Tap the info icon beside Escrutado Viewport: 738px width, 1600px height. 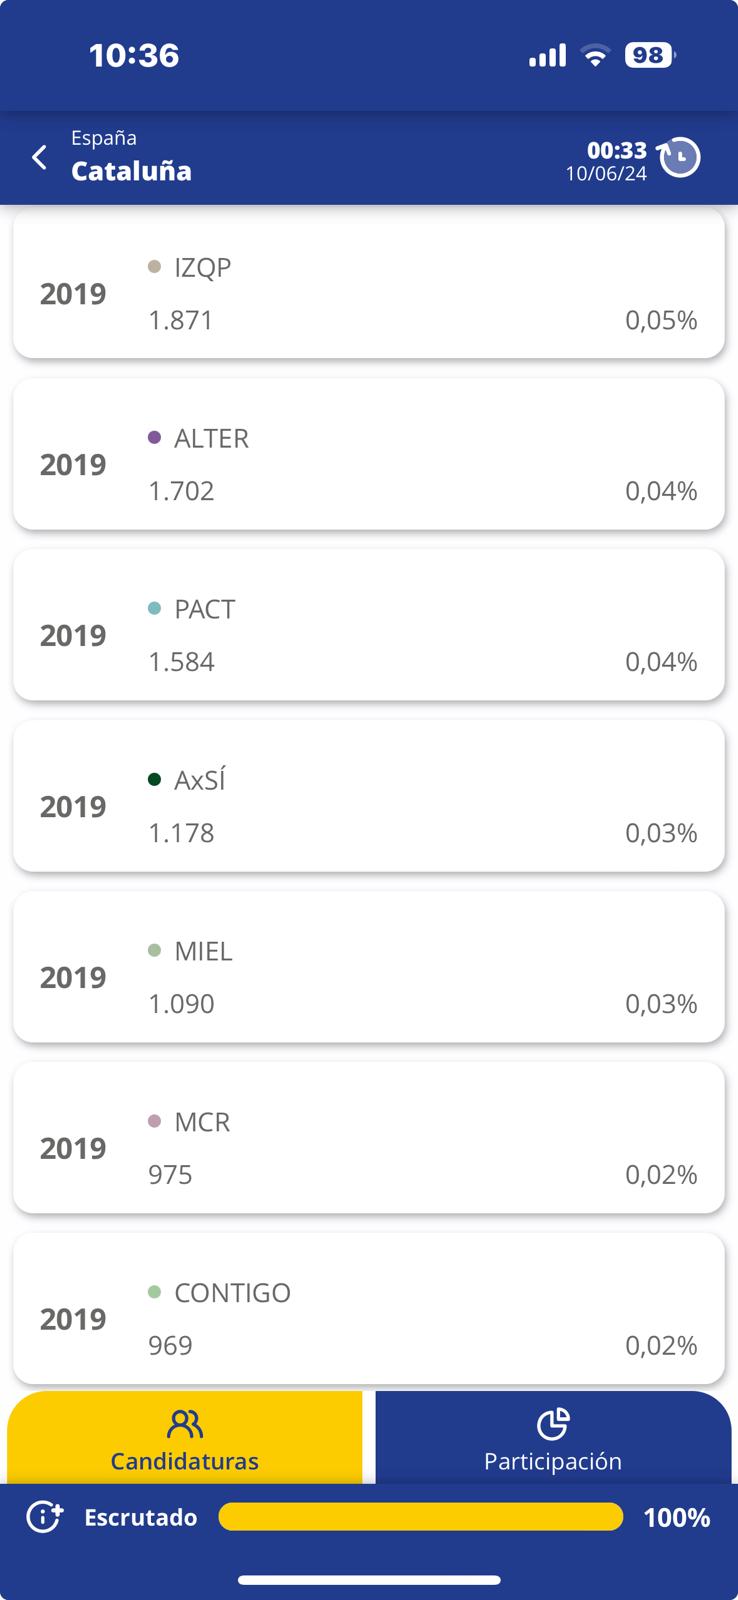[x=44, y=1517]
